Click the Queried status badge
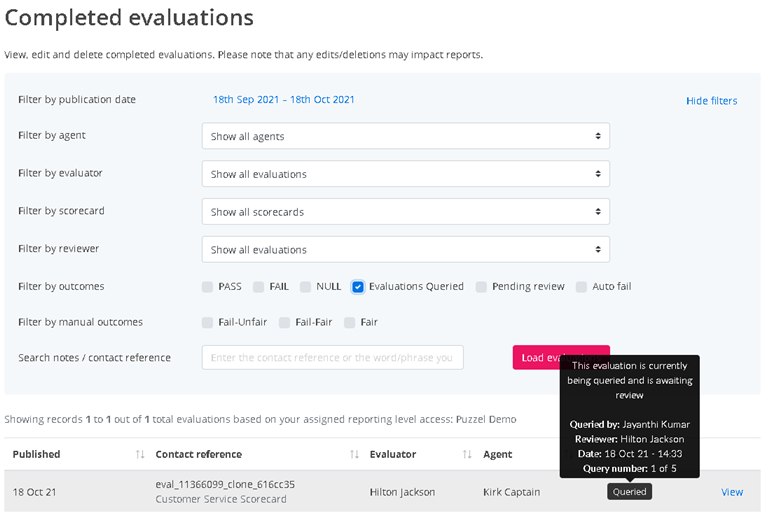 pos(629,492)
